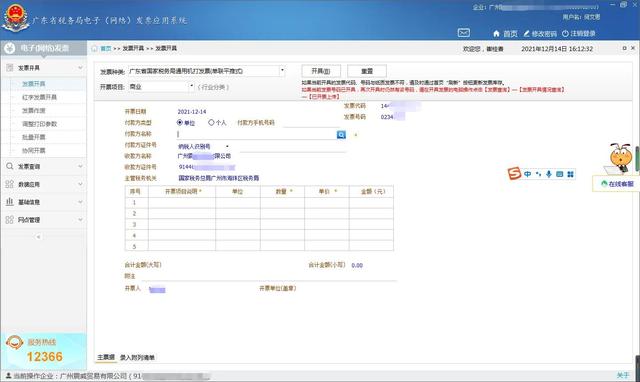Open the Sogou toolbox grid icon

570,174
